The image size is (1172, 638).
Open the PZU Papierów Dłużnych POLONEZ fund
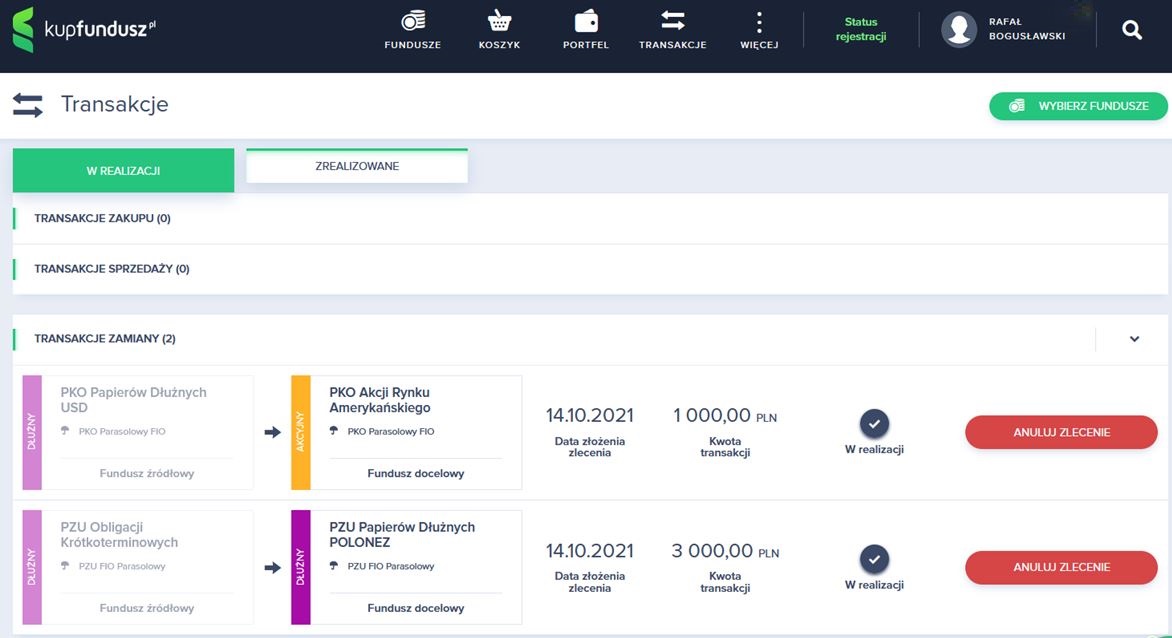[x=402, y=535]
